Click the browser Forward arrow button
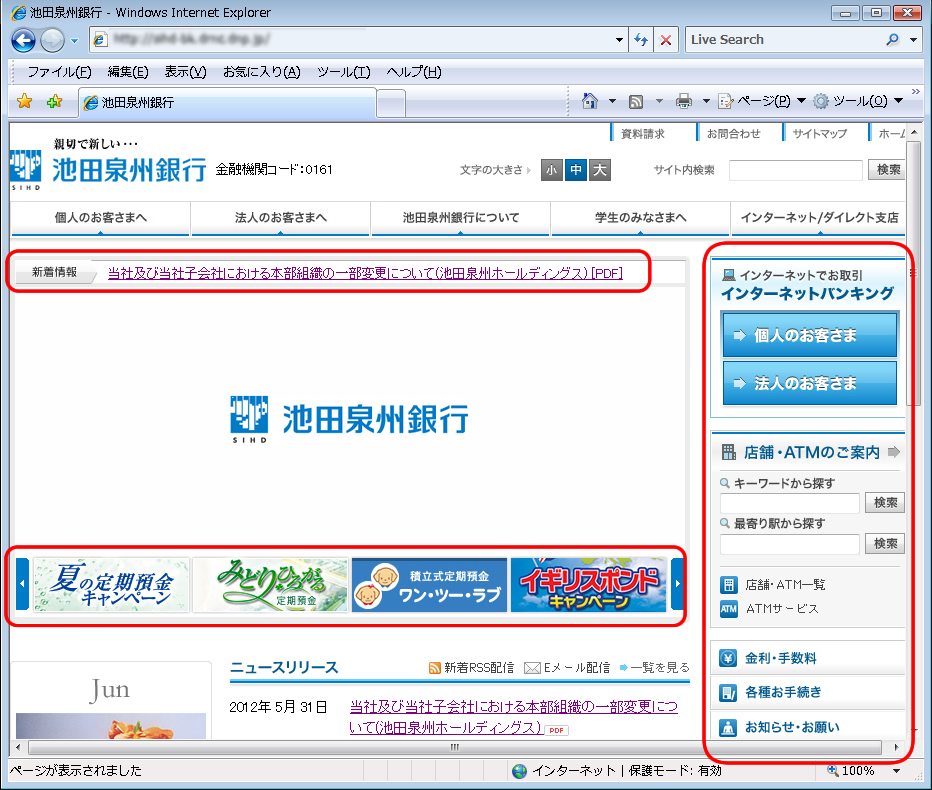932x790 pixels. (52, 40)
